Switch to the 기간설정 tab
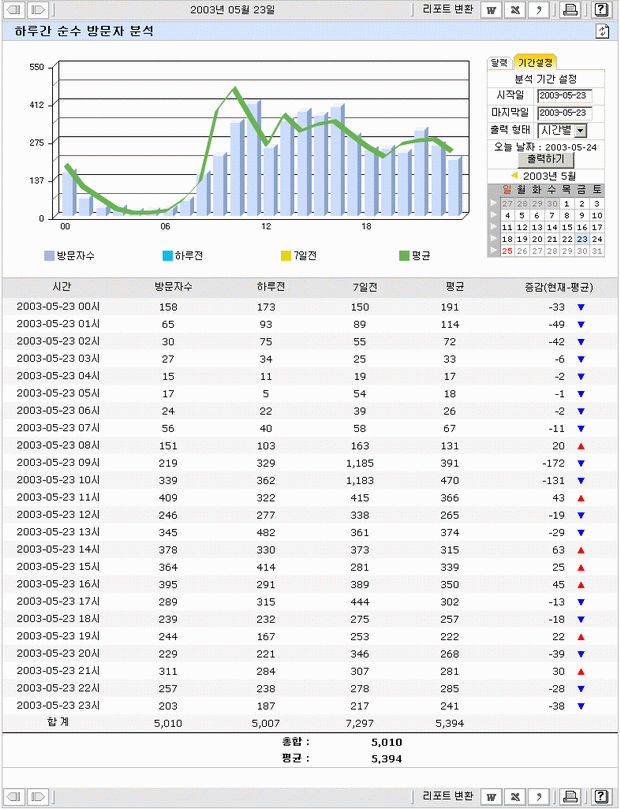Screen dimensions: 620x809 535,62
